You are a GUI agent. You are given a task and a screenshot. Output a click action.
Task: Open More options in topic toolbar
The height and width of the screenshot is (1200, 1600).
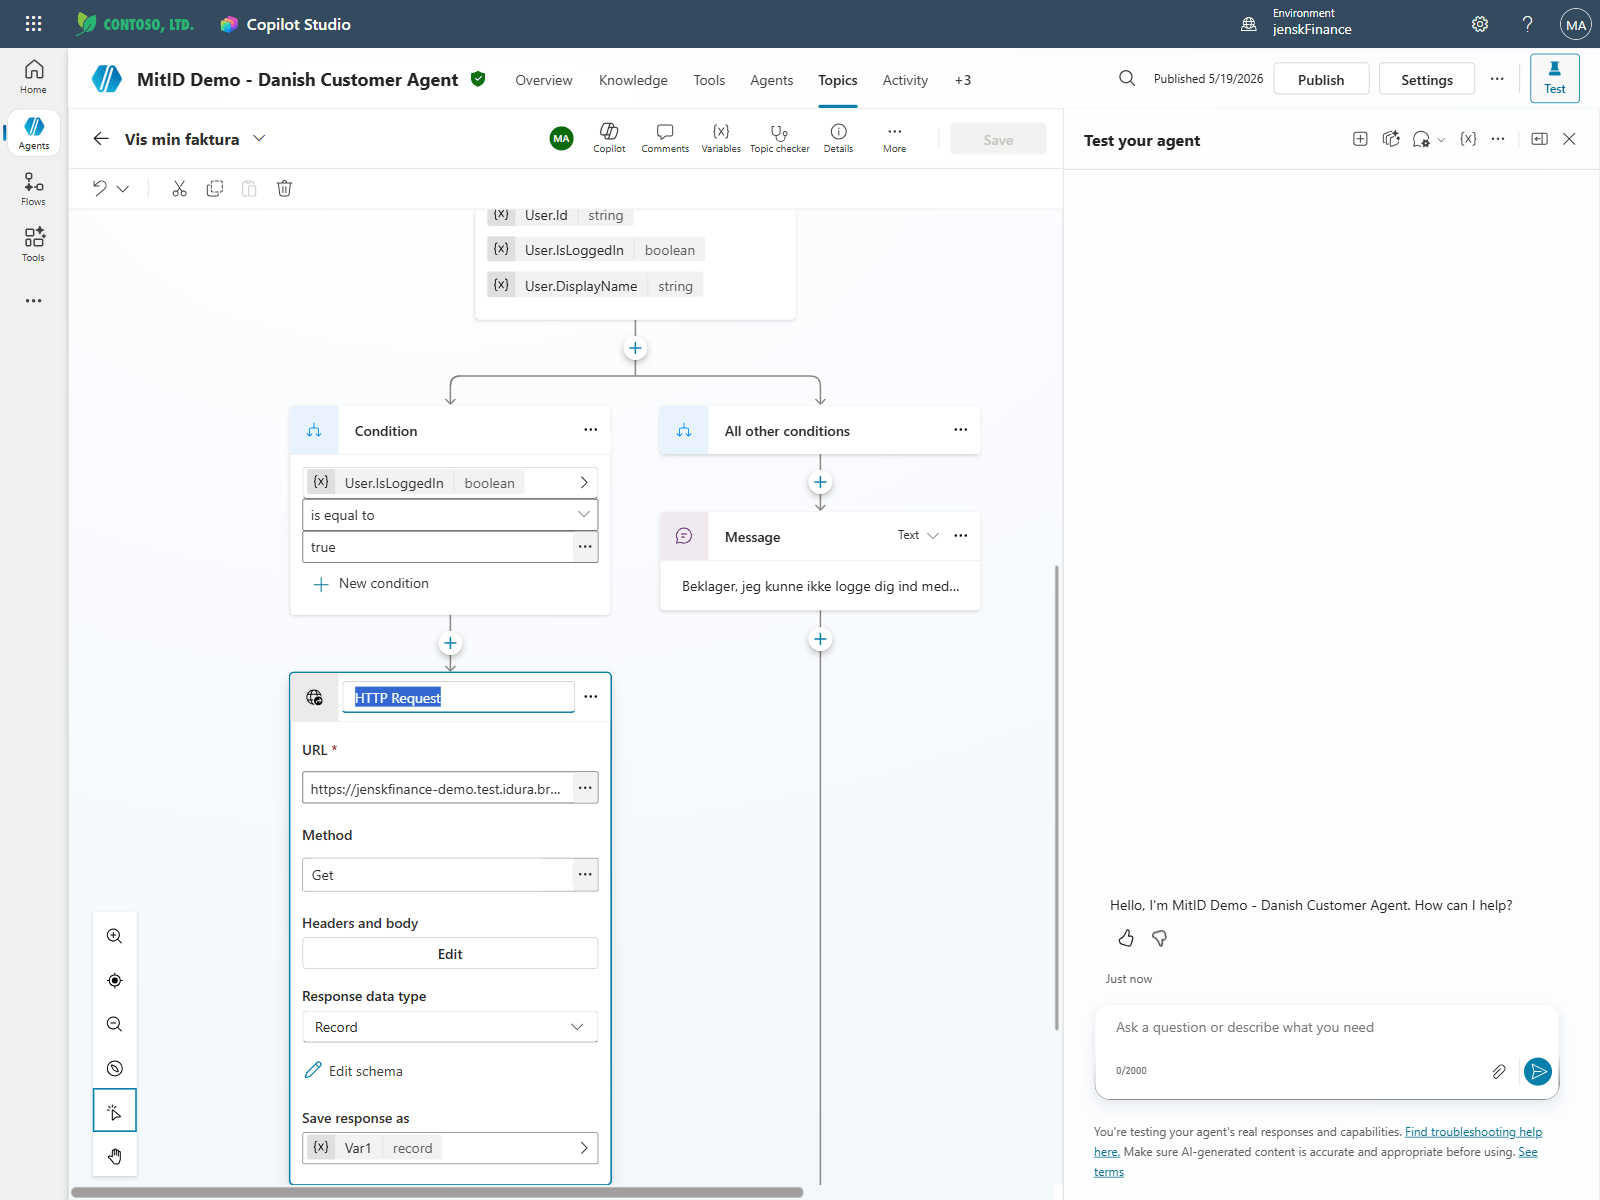click(x=894, y=138)
